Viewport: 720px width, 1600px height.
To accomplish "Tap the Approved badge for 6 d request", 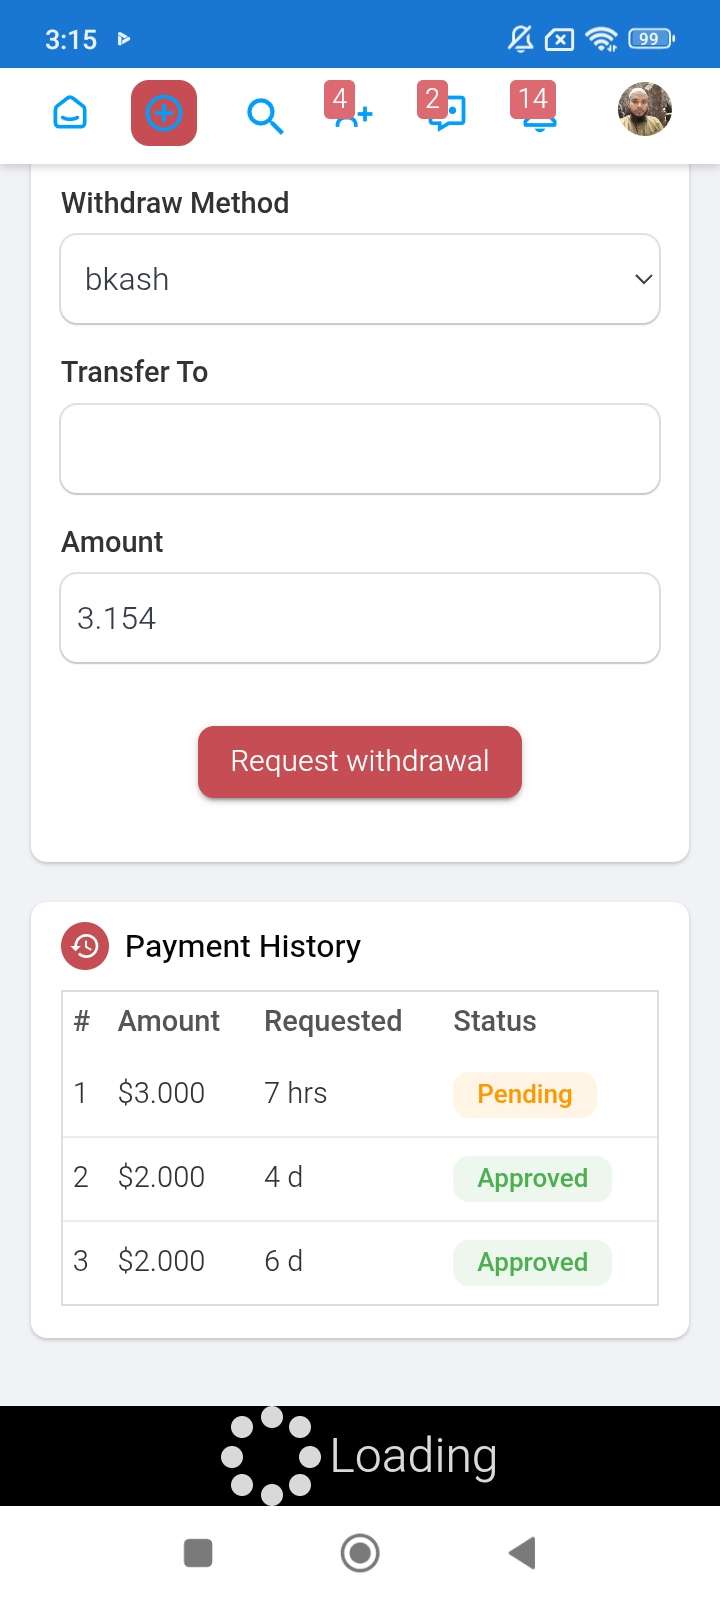I will tap(532, 1262).
